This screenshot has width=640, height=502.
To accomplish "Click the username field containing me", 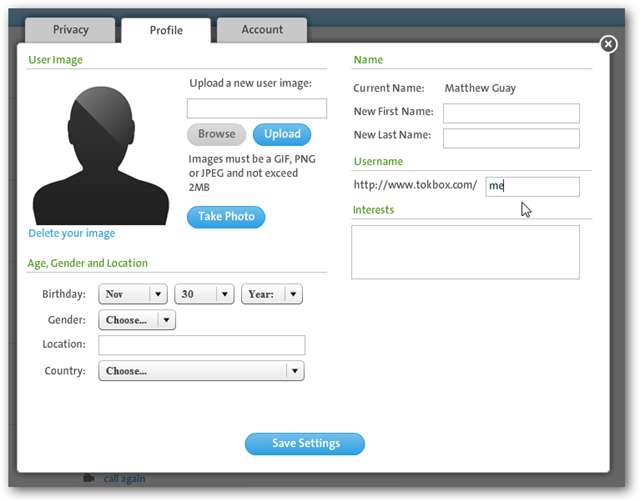I will 532,187.
